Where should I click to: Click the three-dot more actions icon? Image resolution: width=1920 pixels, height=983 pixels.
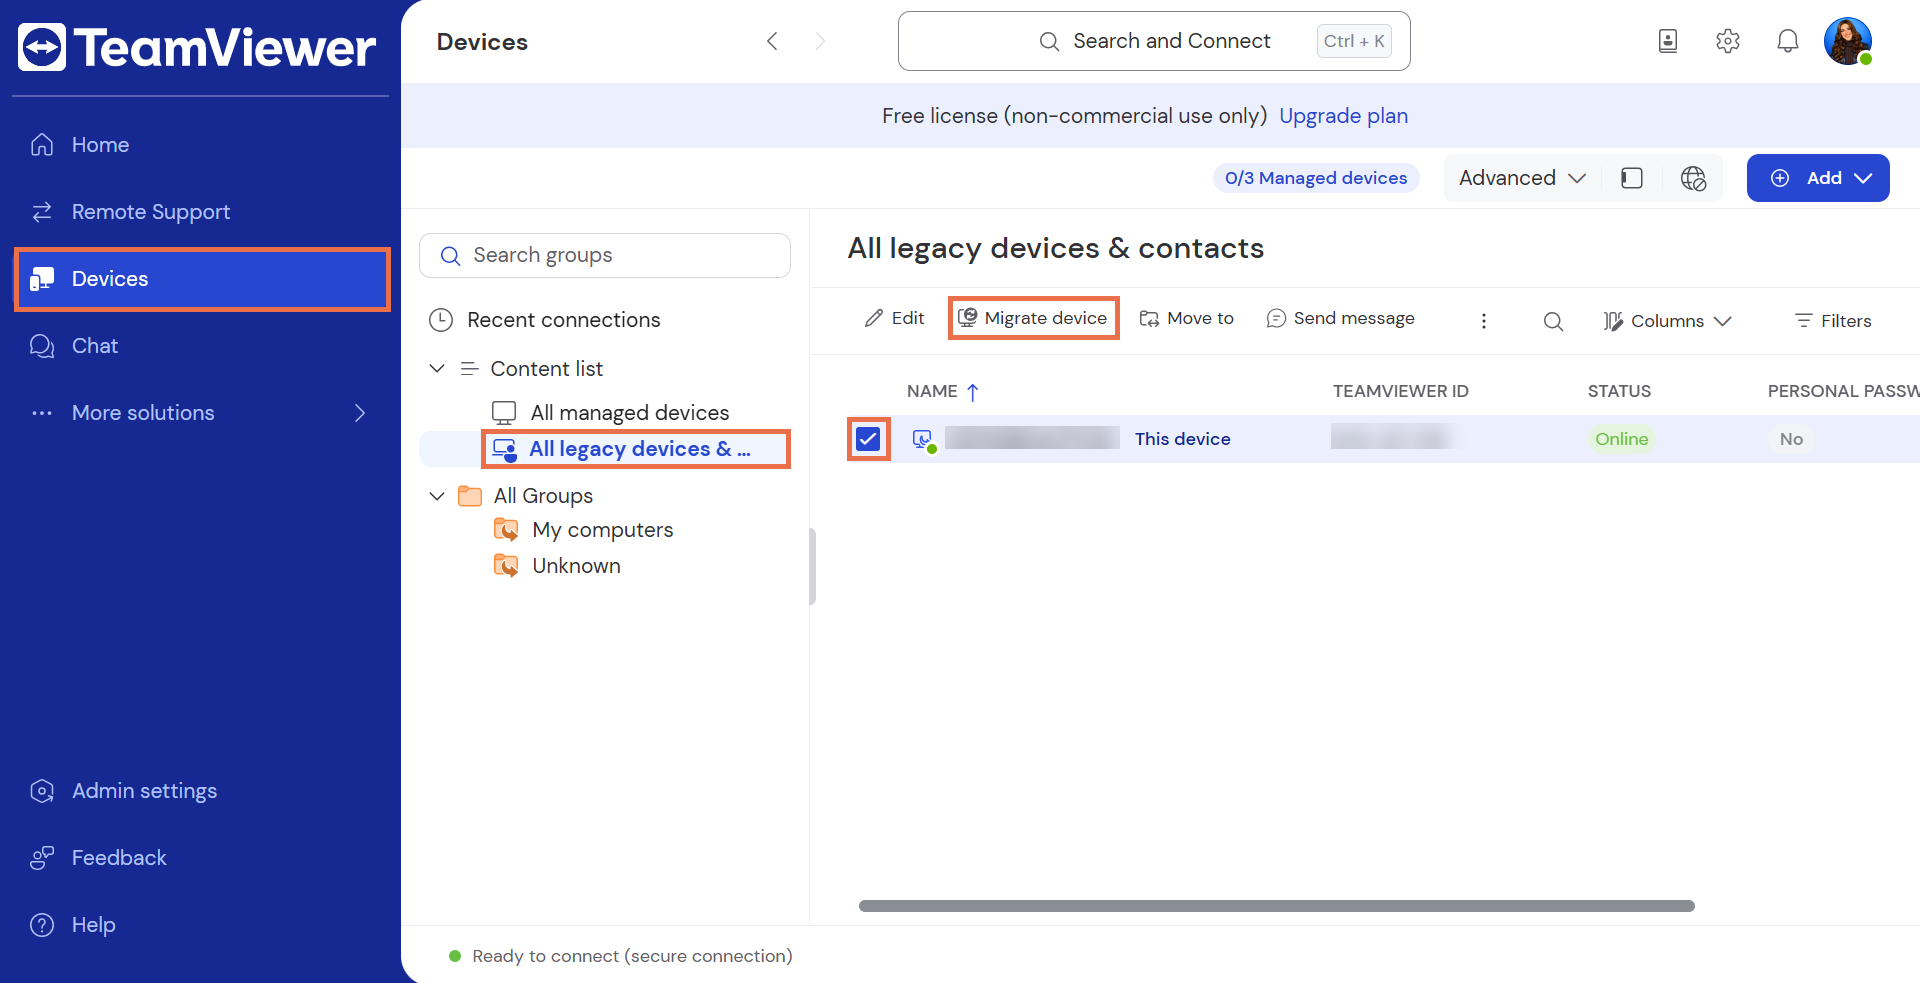1483,320
